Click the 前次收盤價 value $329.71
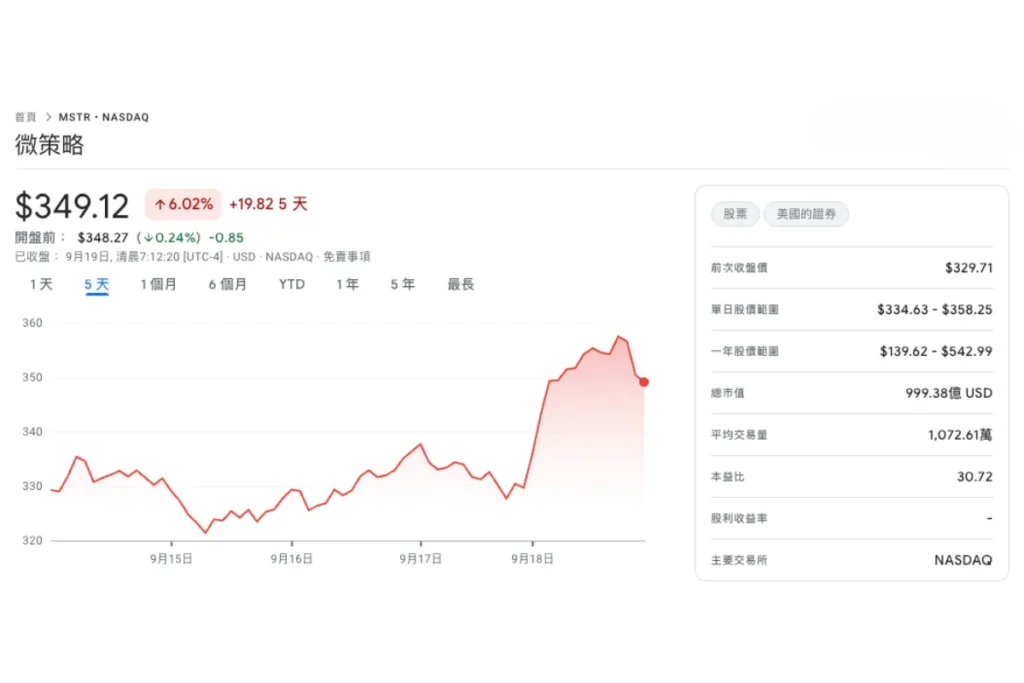Screen dimensions: 1024x683 tap(968, 268)
